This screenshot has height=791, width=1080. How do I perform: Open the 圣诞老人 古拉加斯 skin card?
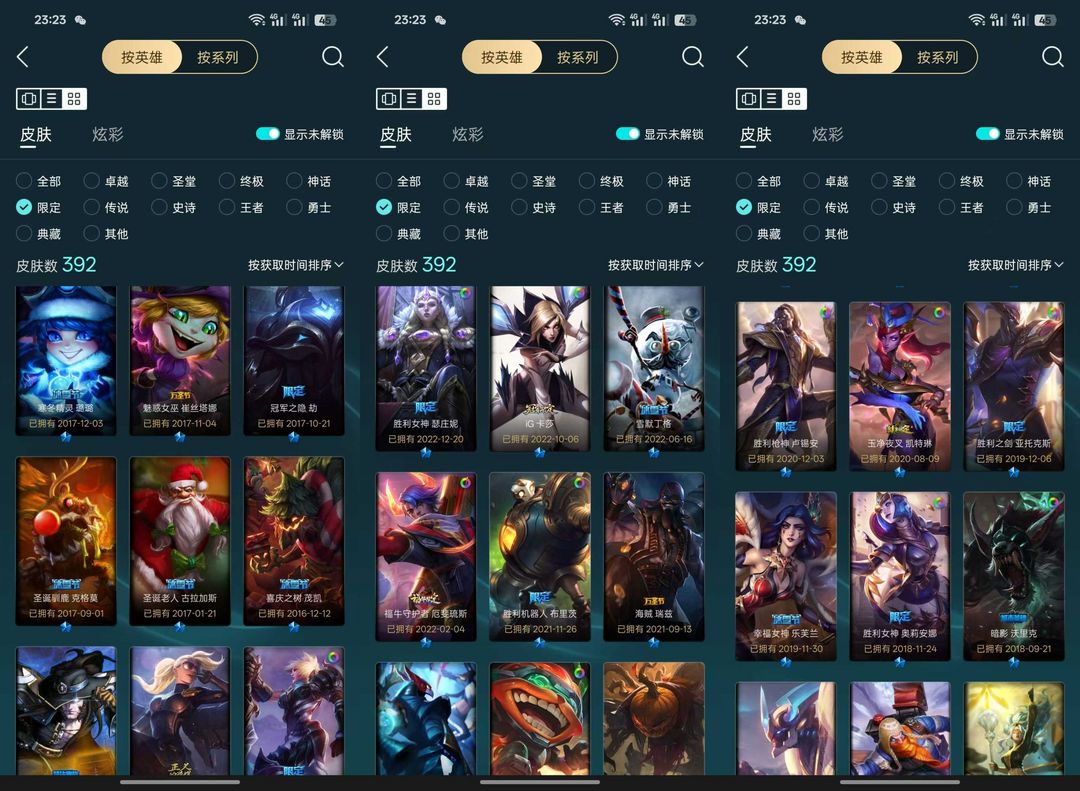(x=180, y=541)
